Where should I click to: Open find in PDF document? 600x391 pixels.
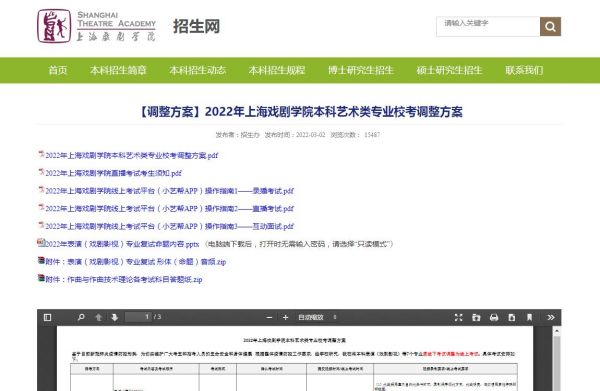(x=81, y=317)
